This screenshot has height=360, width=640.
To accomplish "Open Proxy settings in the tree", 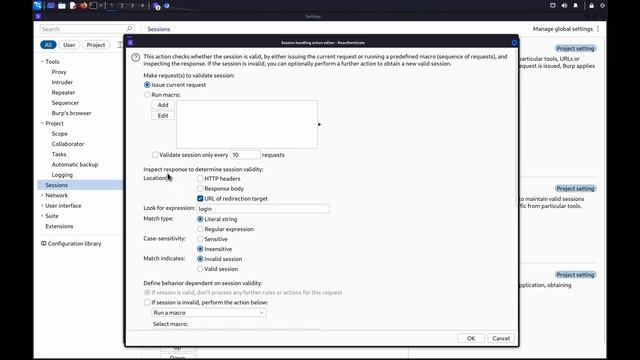I will (x=59, y=72).
